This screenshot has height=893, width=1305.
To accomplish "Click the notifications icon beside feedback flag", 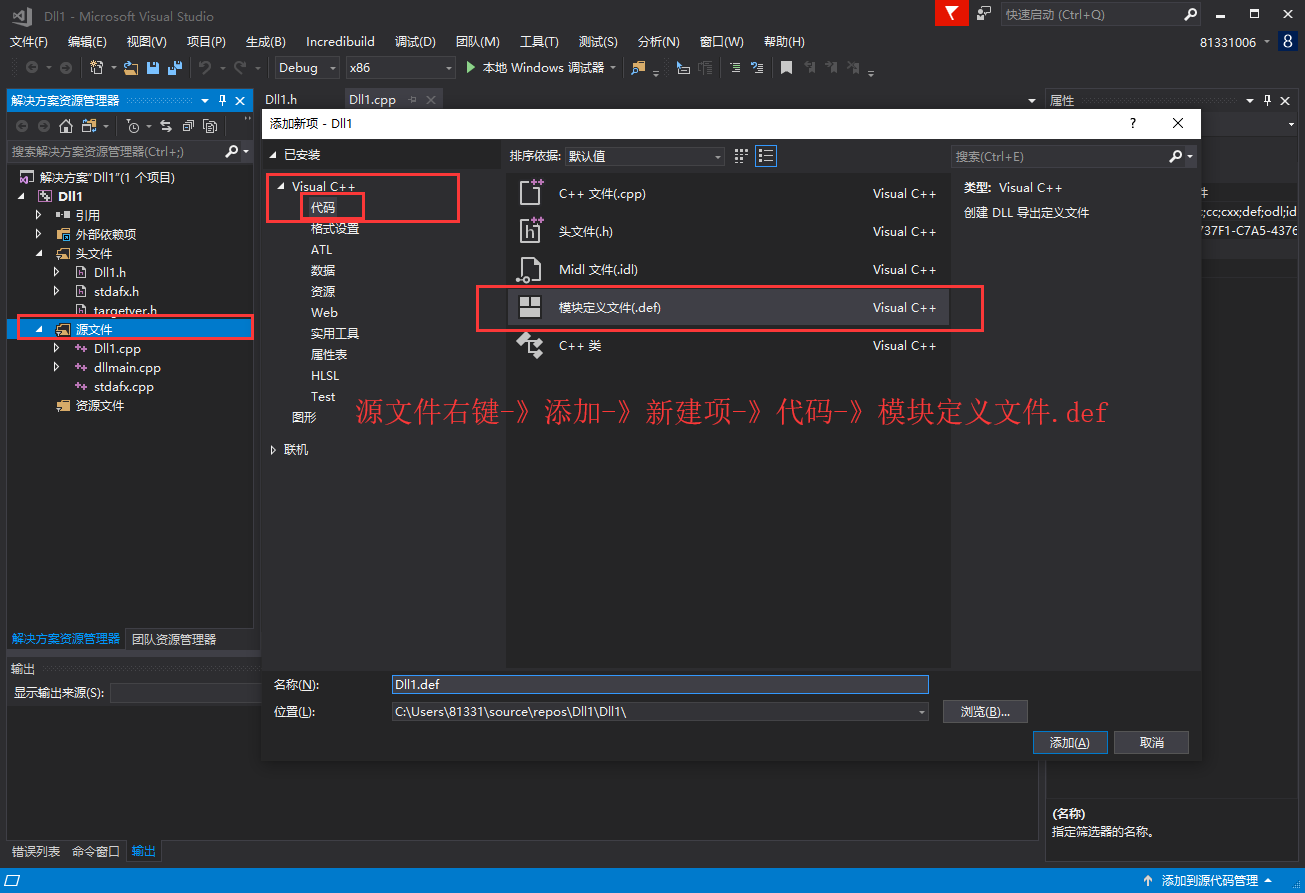I will (984, 14).
